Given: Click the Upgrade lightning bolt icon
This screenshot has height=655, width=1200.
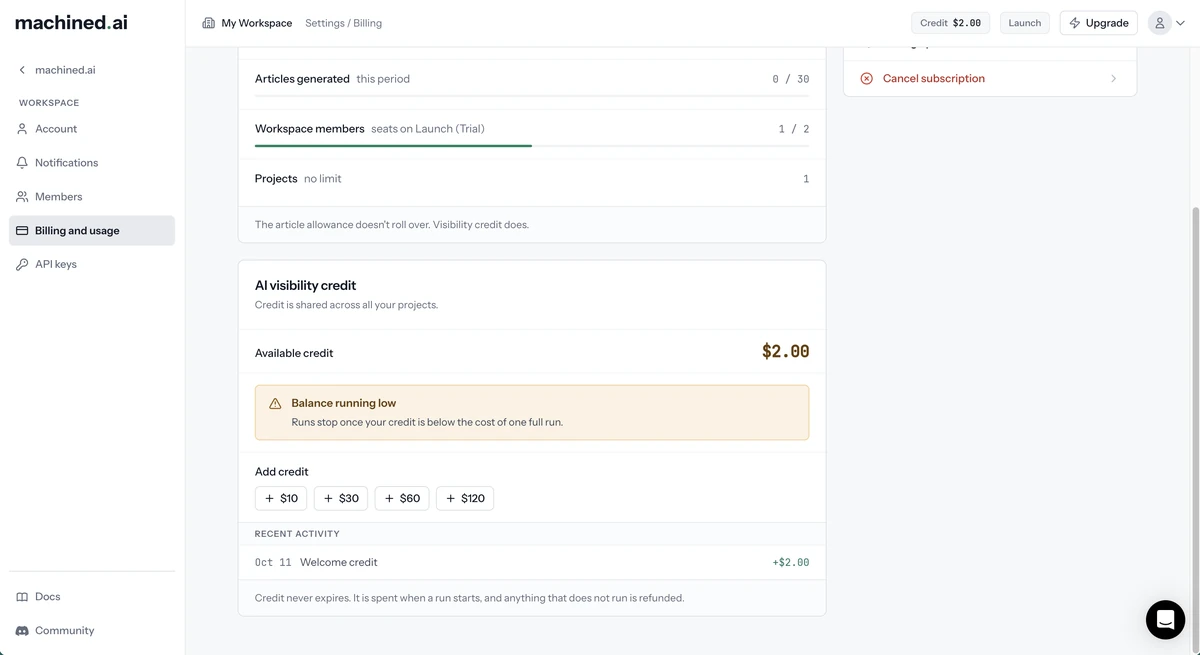Looking at the screenshot, I should (x=1075, y=23).
